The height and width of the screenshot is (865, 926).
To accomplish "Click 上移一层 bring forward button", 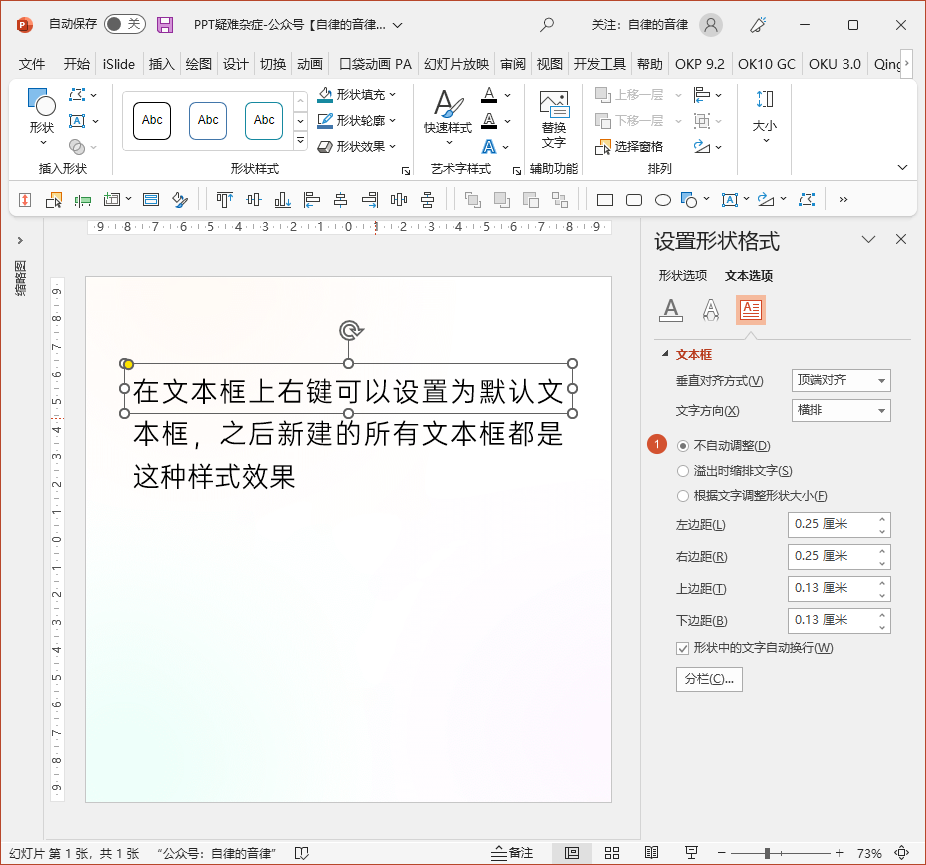I will pyautogui.click(x=630, y=94).
